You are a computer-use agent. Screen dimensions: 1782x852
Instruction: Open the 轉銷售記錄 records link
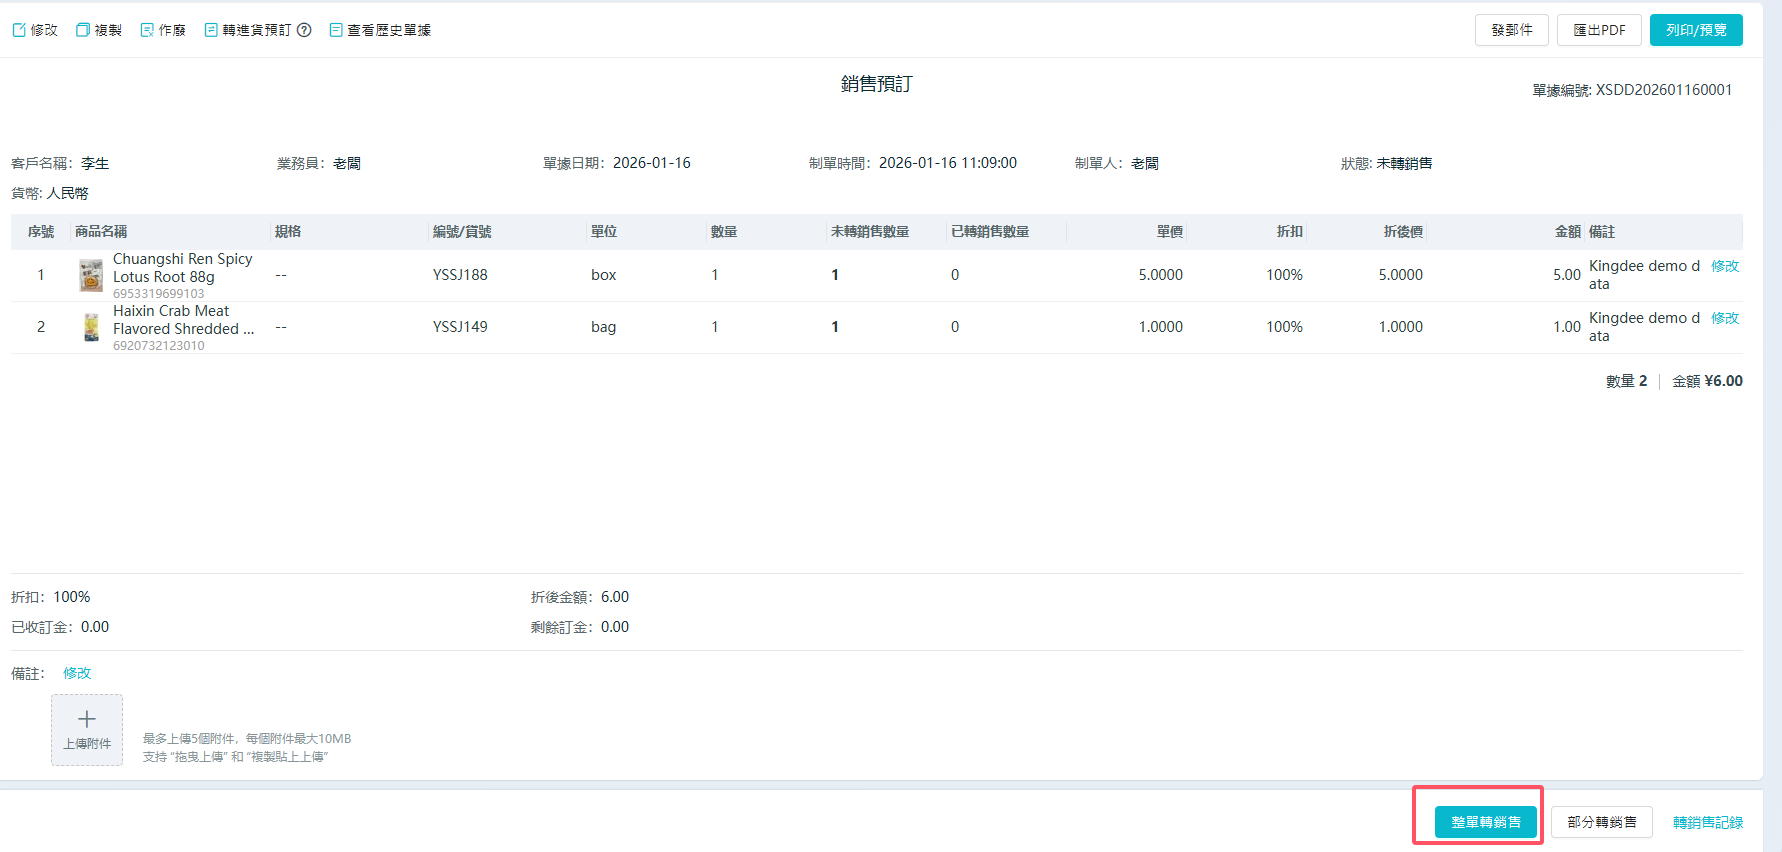click(1707, 822)
